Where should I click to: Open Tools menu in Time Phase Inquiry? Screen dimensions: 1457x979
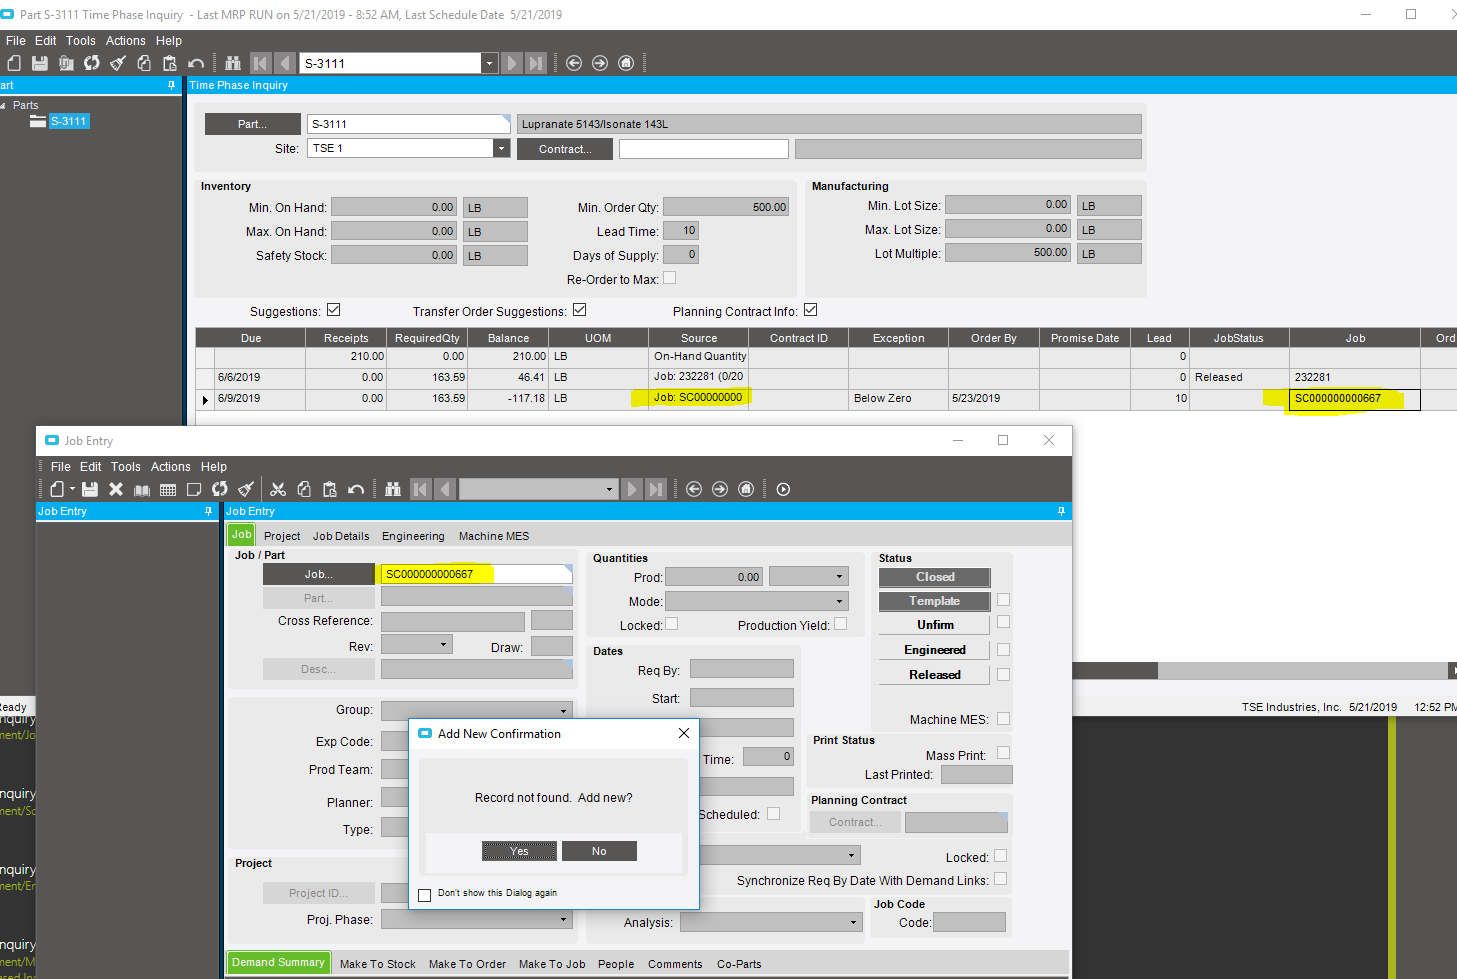(81, 41)
